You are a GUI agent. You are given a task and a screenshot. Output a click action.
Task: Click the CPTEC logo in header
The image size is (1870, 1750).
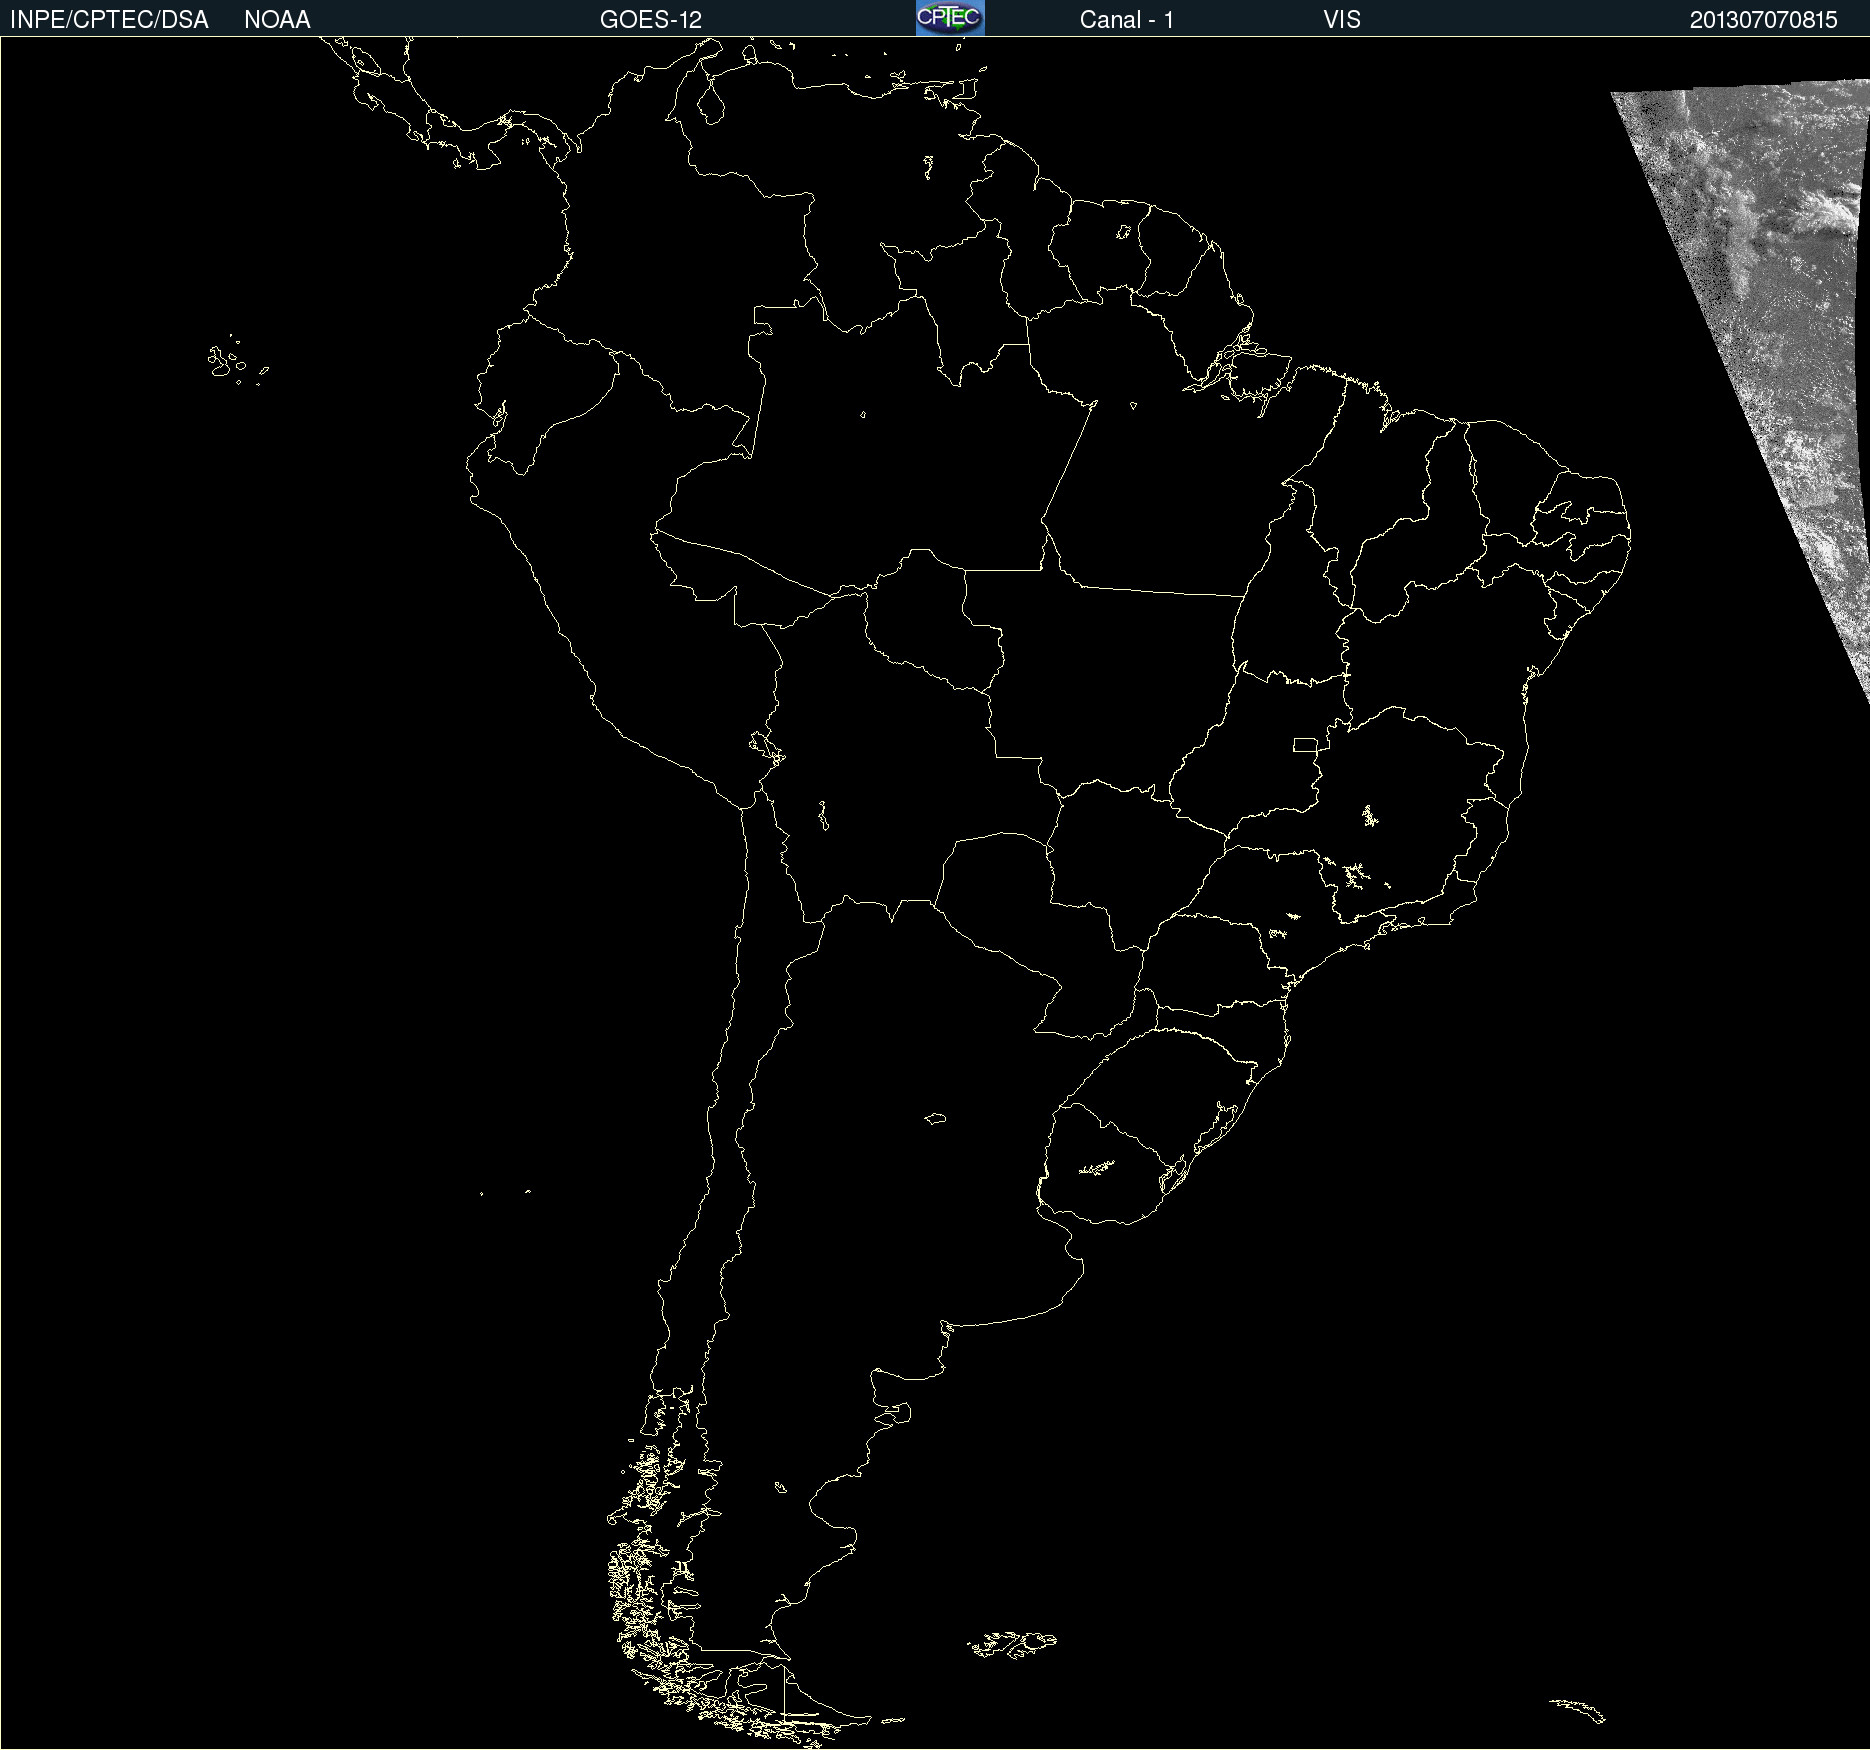[950, 18]
